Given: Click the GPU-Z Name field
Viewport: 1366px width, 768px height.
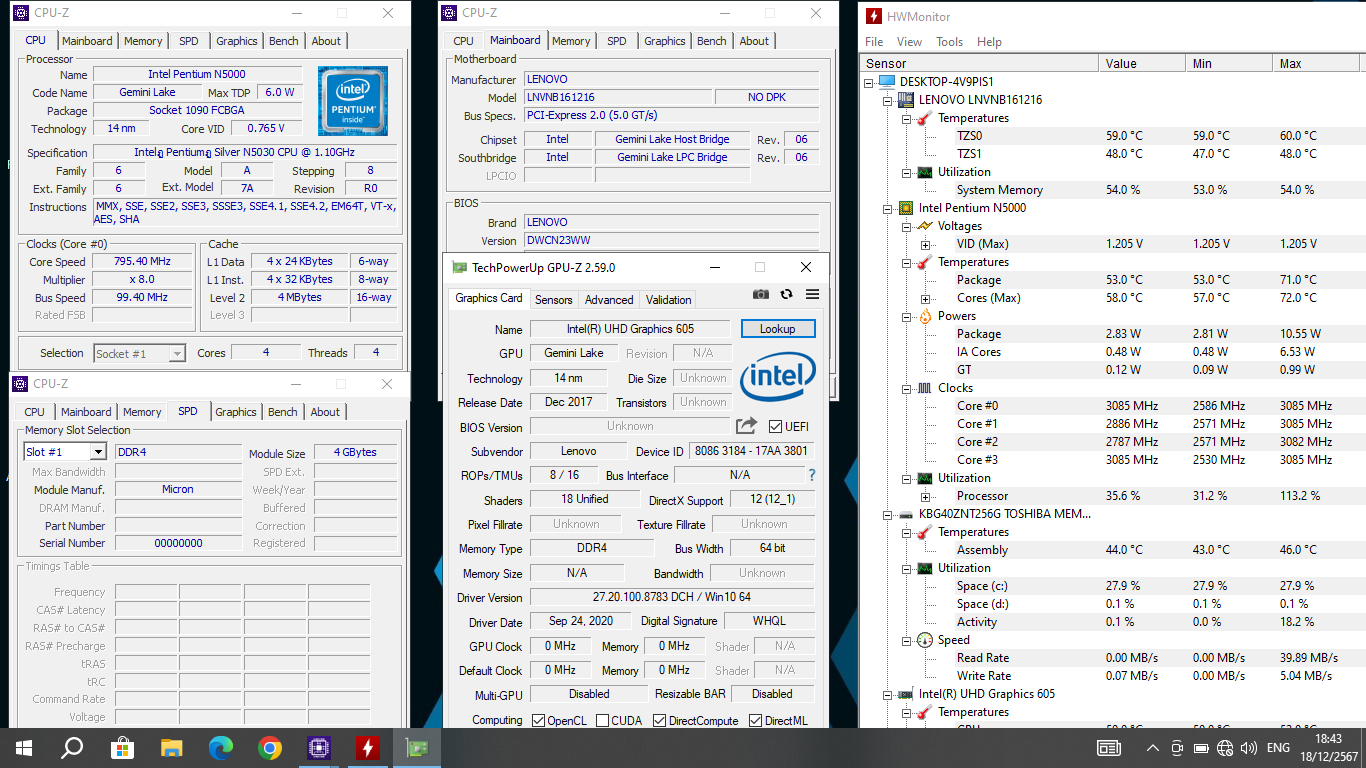Looking at the screenshot, I should pos(630,329).
